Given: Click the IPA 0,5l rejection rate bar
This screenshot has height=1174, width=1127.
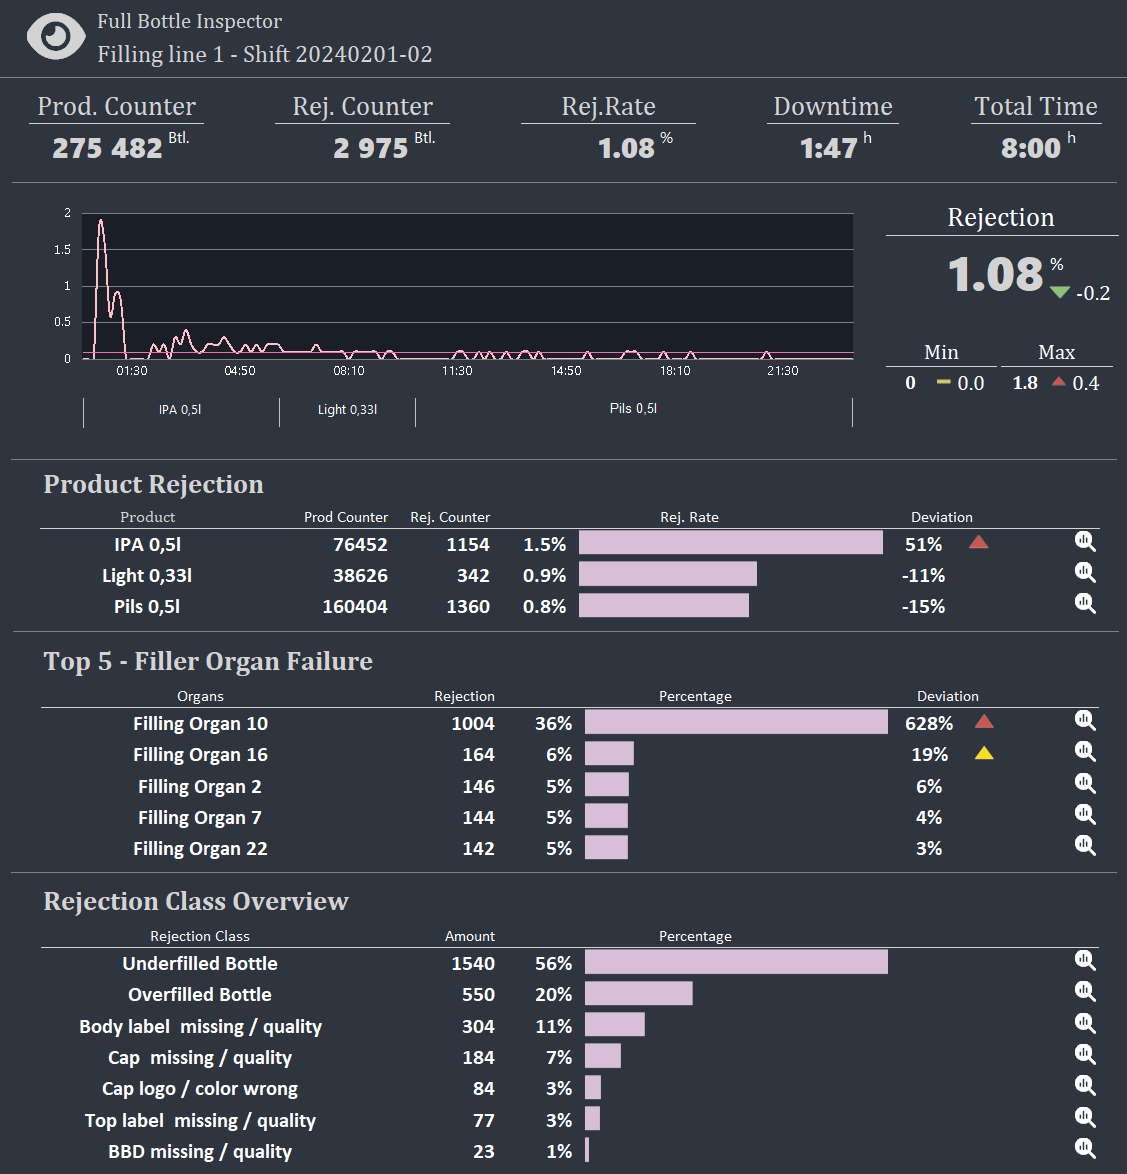Looking at the screenshot, I should [731, 543].
